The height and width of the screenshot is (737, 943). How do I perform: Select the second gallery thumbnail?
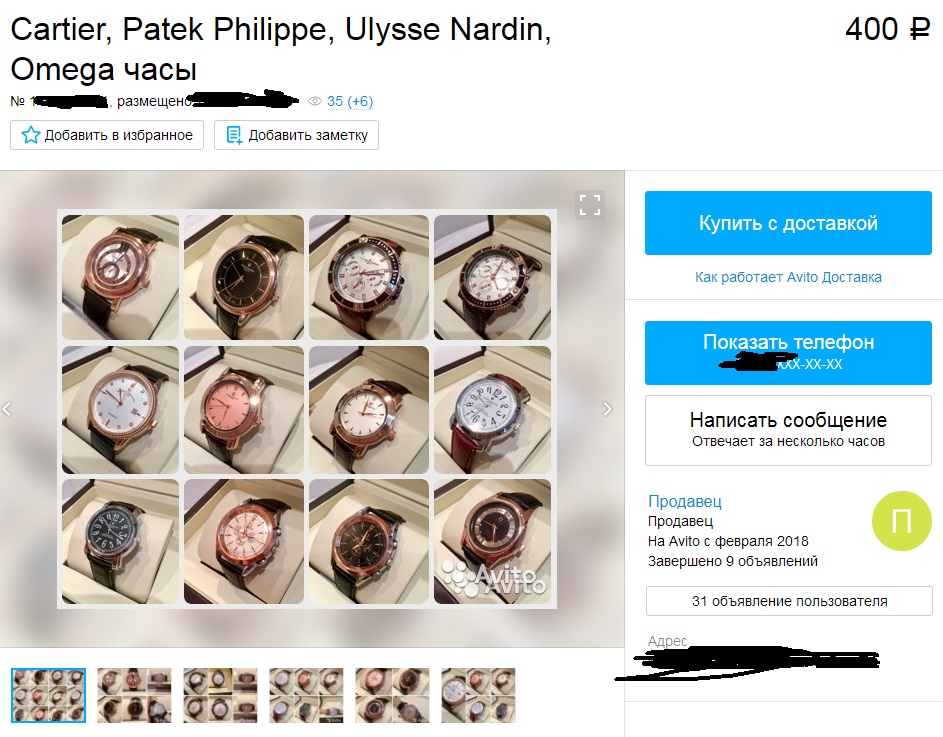(134, 695)
